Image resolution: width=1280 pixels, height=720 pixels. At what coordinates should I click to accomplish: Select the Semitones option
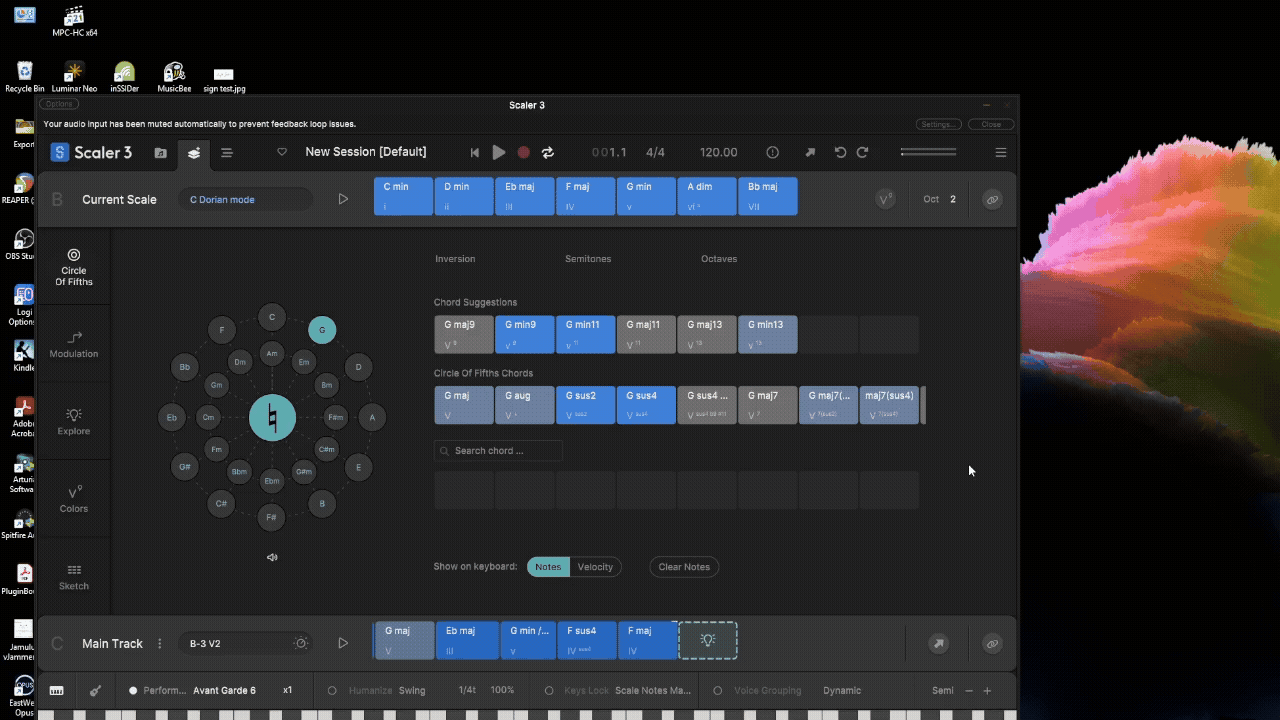click(x=588, y=259)
